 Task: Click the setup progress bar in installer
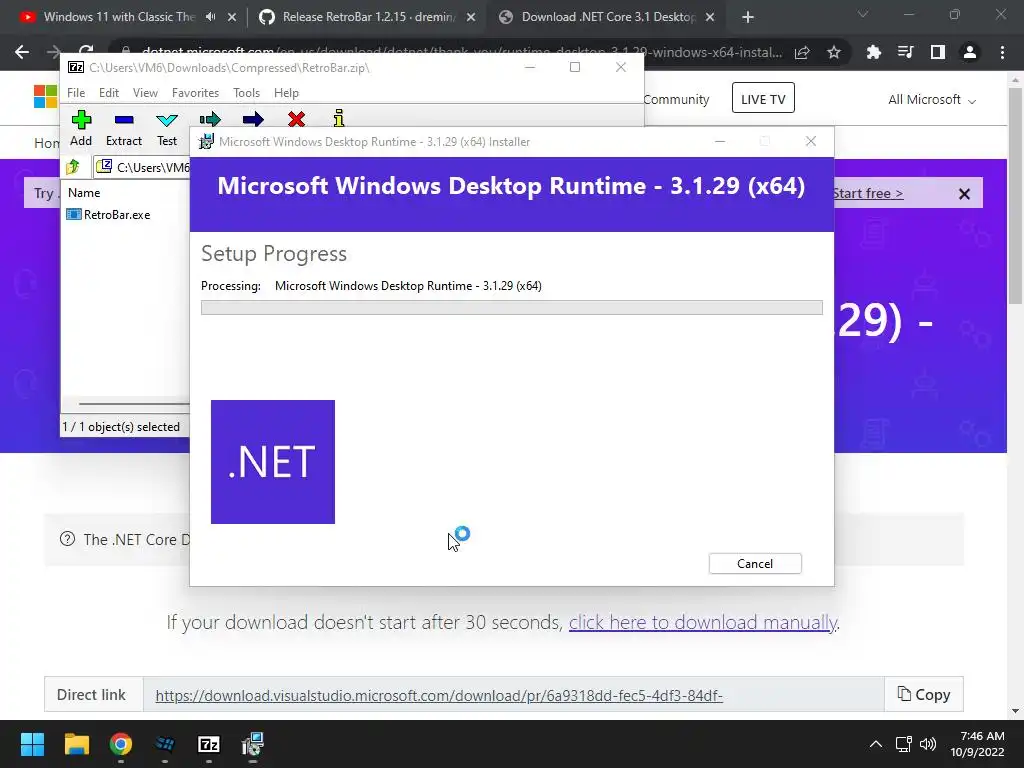[x=511, y=308]
